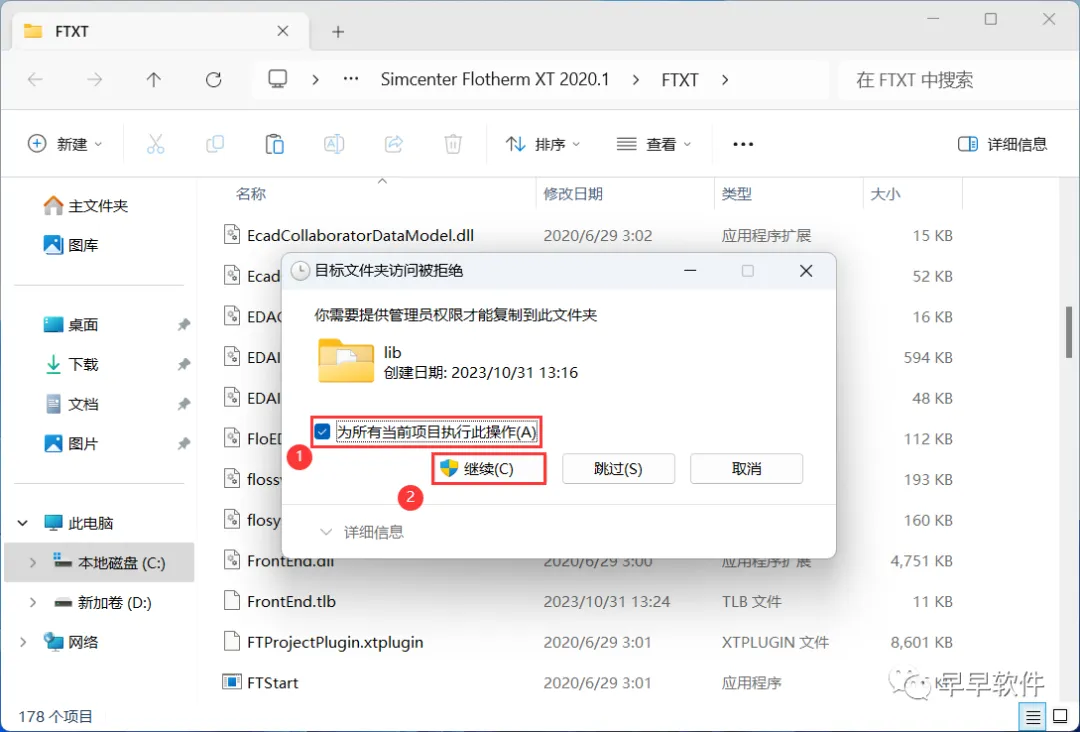Open 图库 in the sidebar
Image resolution: width=1080 pixels, height=732 pixels.
(72, 244)
